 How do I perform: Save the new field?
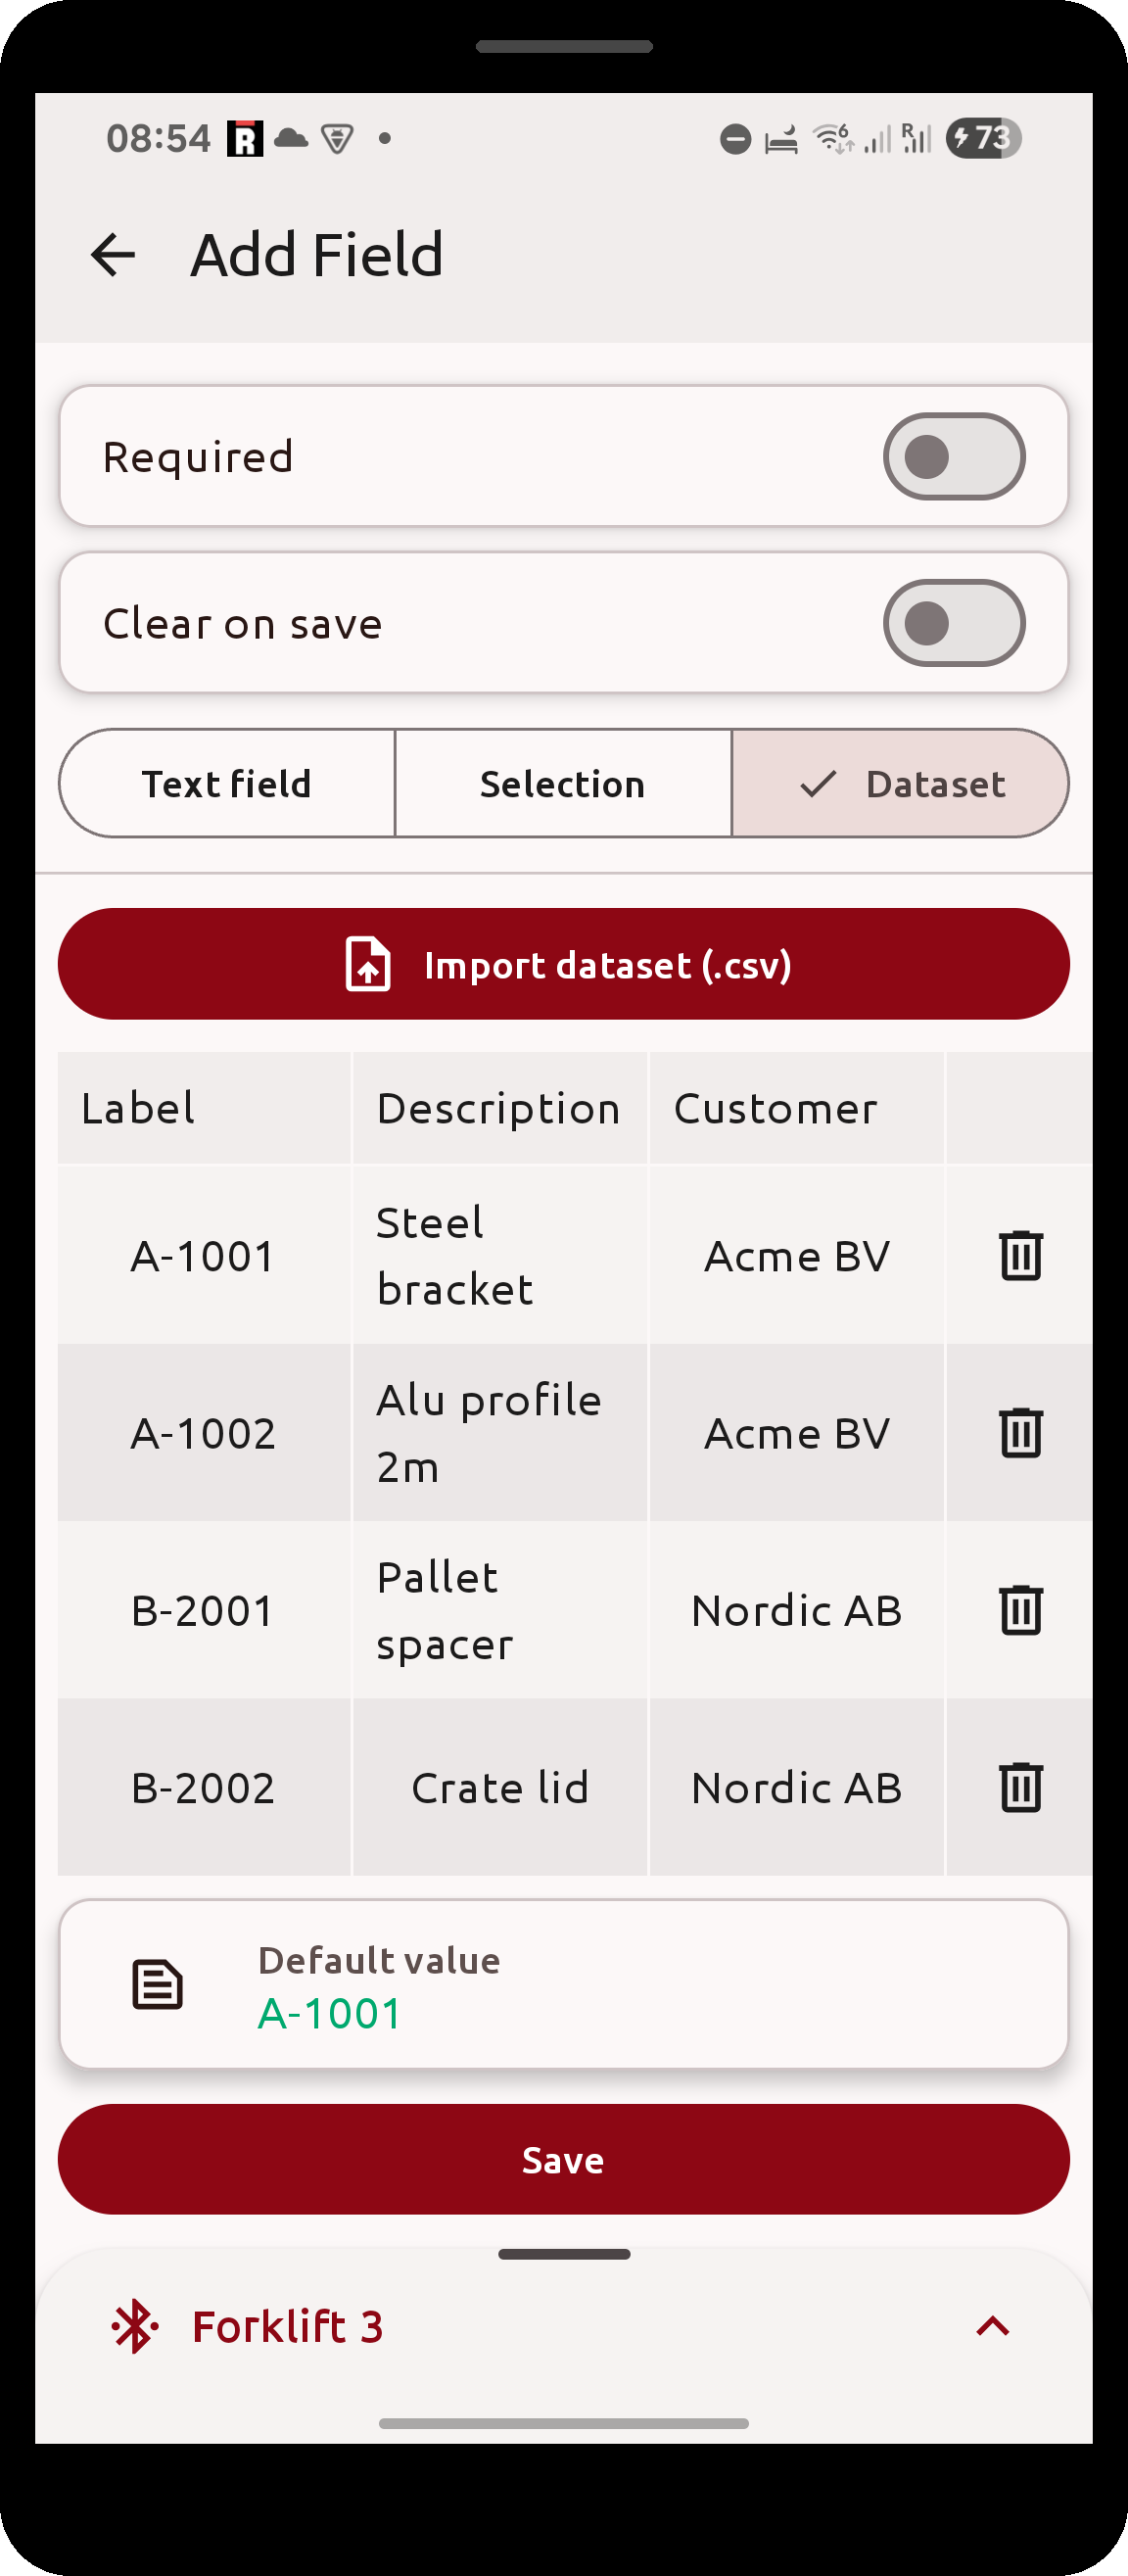click(564, 2159)
